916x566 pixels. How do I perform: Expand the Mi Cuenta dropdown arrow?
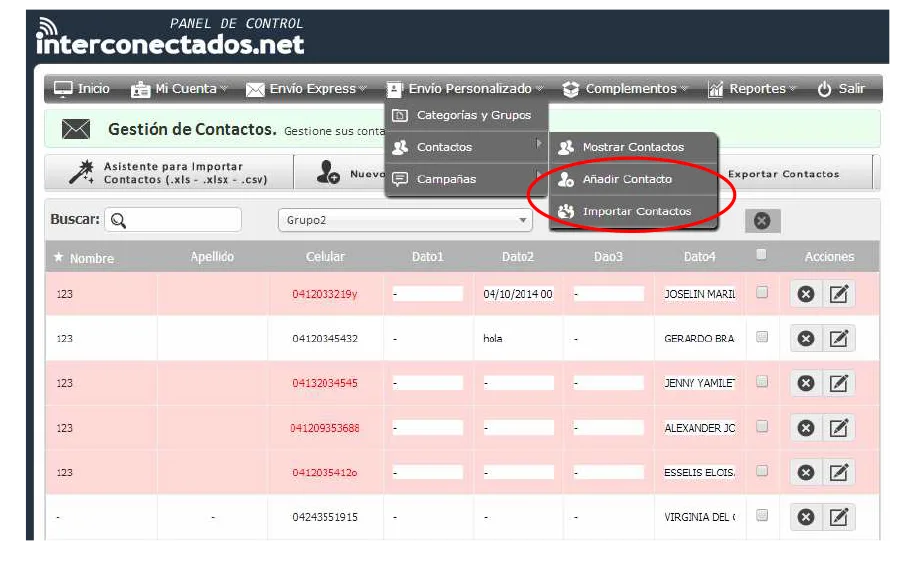224,89
